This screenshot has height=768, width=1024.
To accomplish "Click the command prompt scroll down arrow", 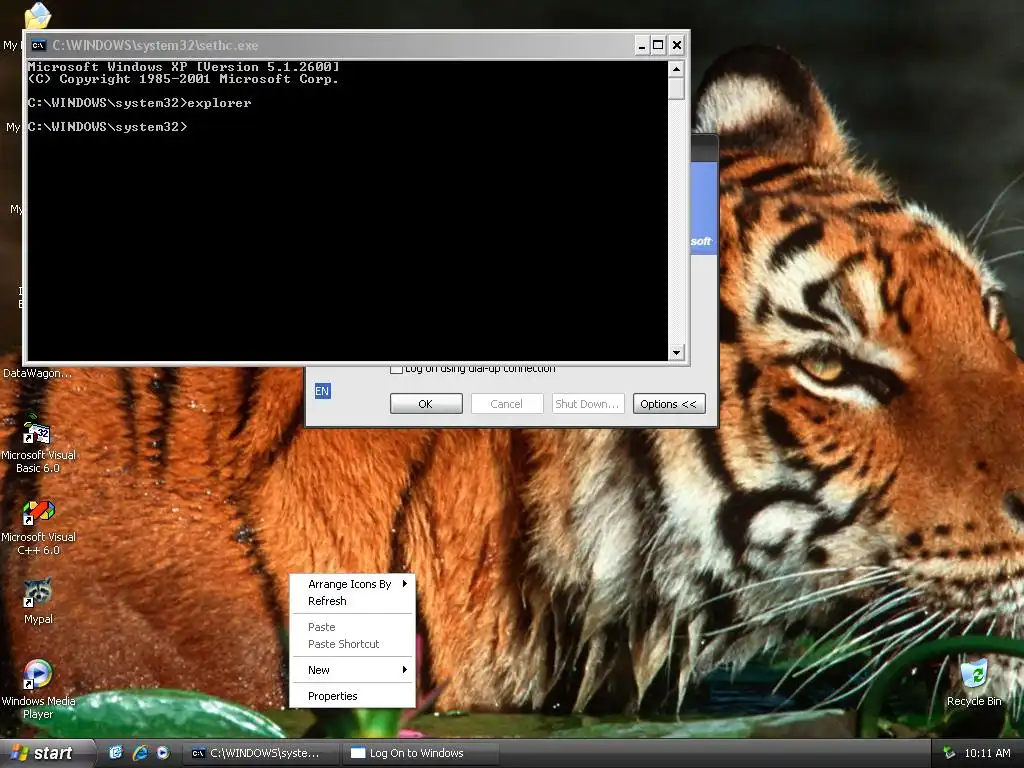I will pyautogui.click(x=676, y=353).
